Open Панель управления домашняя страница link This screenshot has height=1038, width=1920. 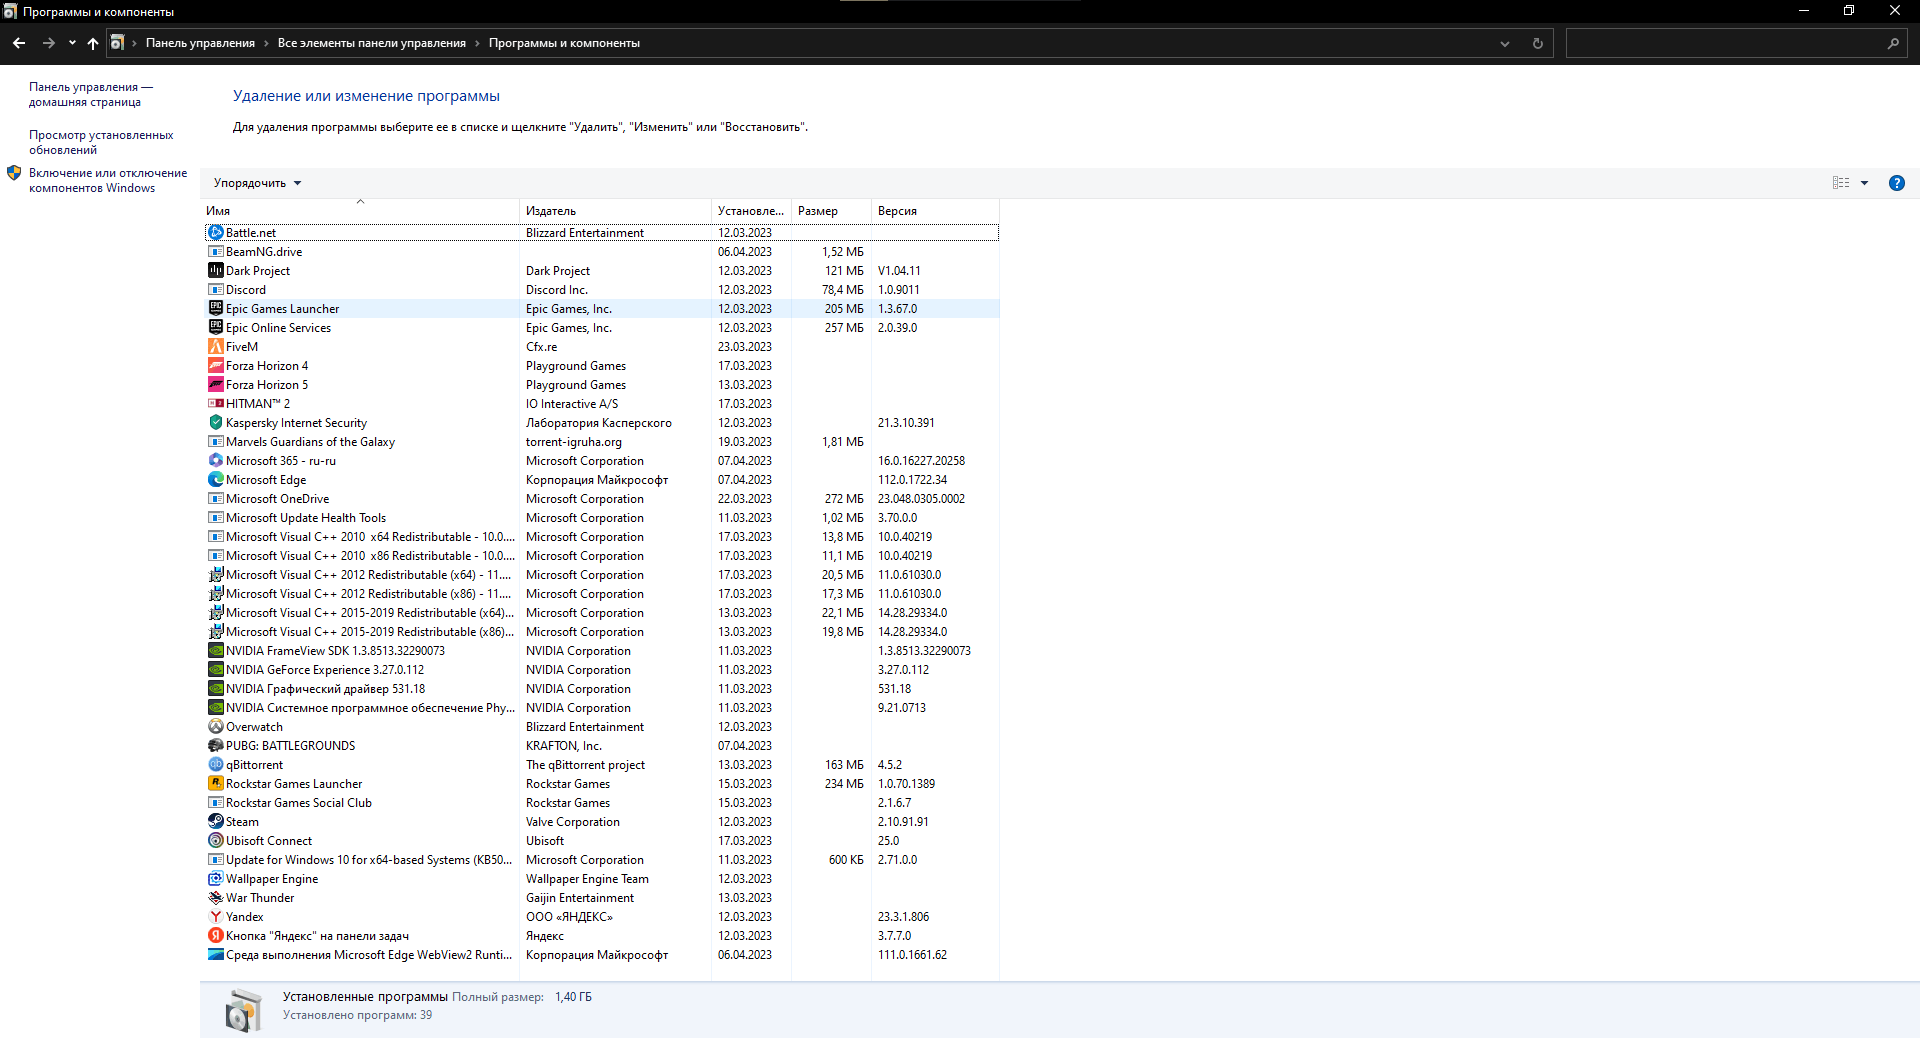(91, 94)
